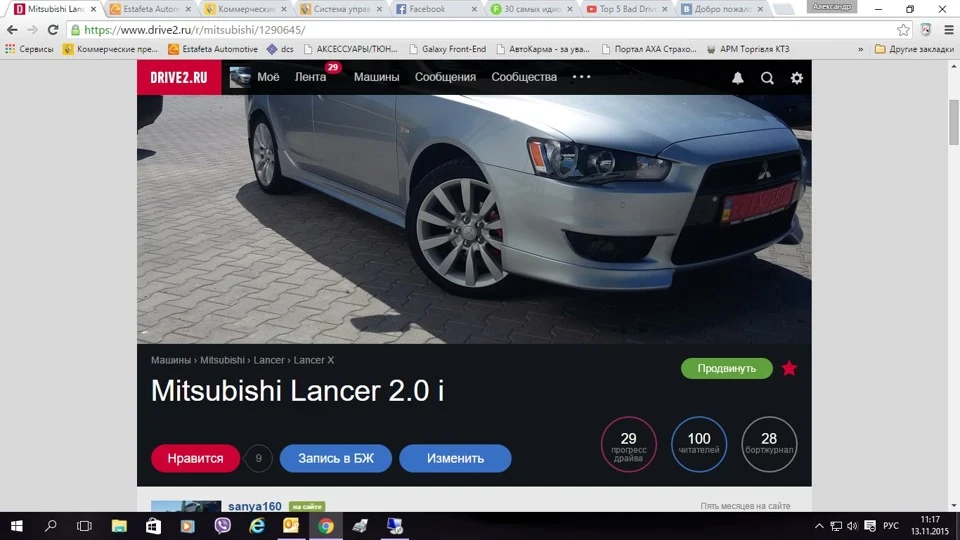Switch to the Facebook tab
960x540 pixels.
pos(437,9)
